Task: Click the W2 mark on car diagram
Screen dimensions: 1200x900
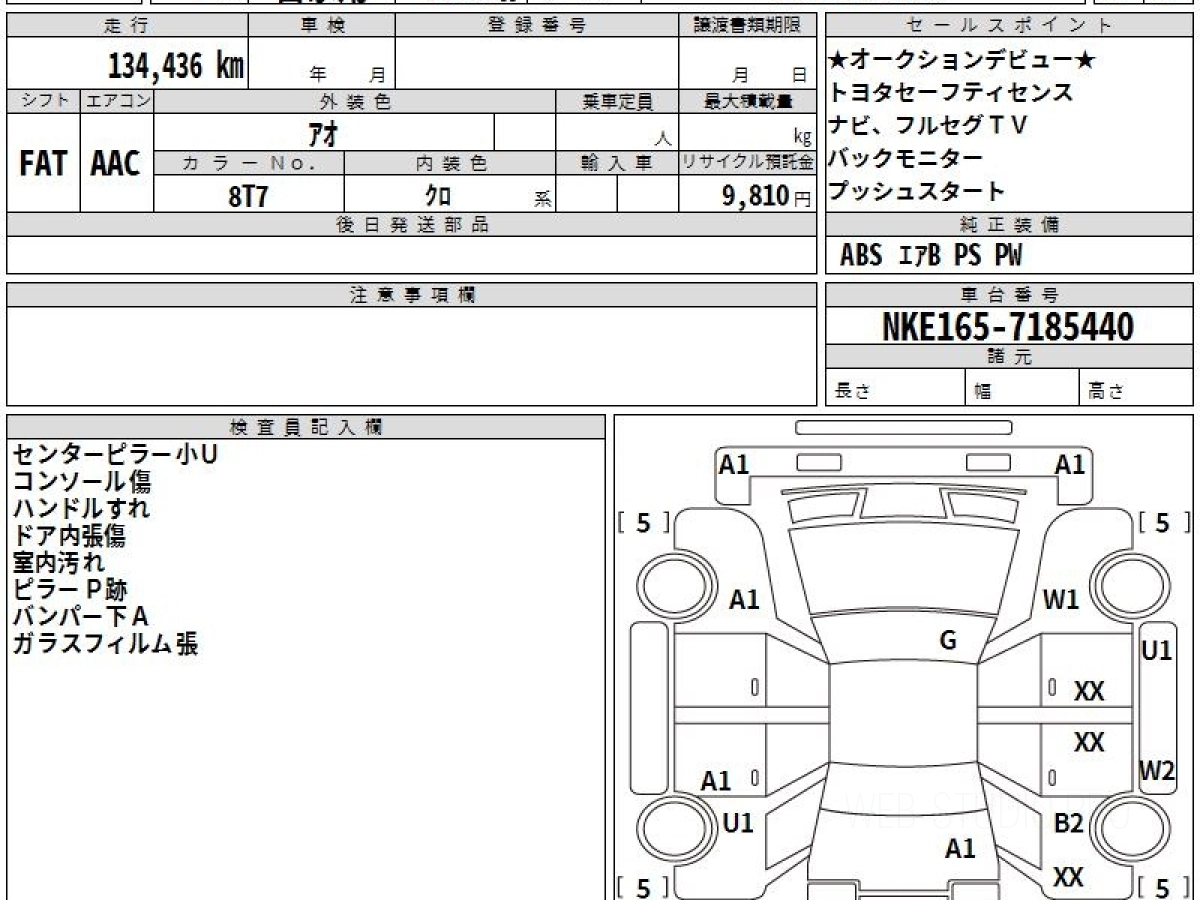Action: (1157, 771)
